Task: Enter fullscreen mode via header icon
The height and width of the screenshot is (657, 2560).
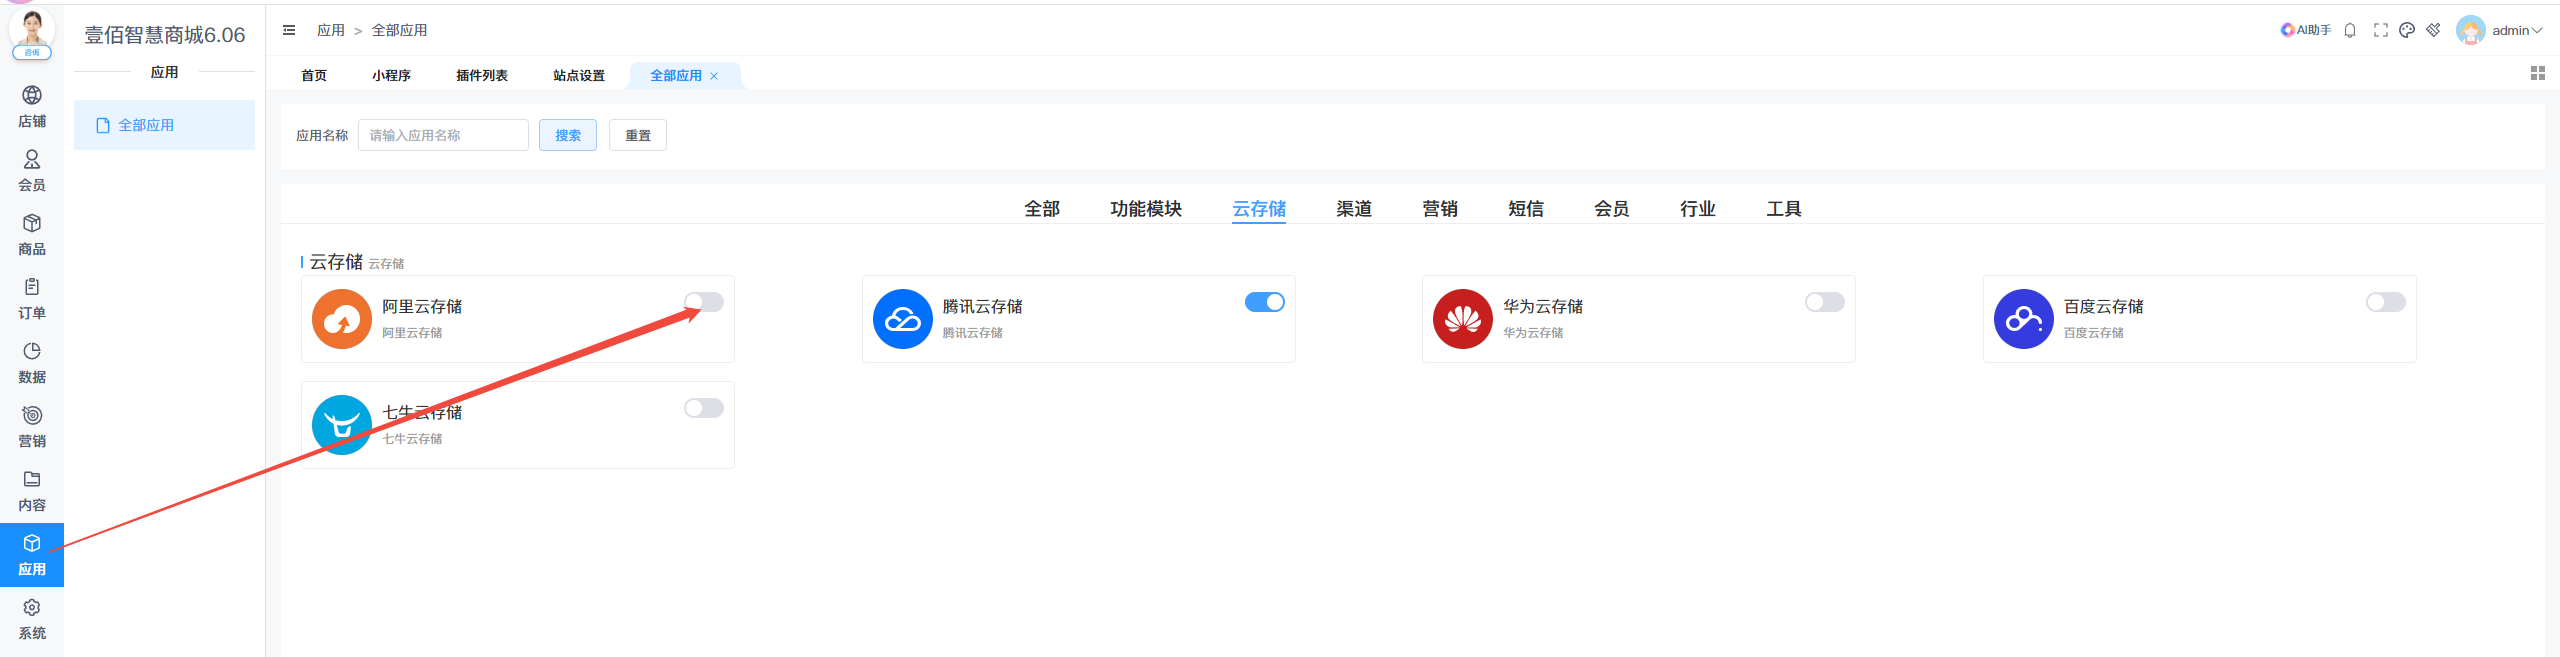Action: click(x=2380, y=30)
